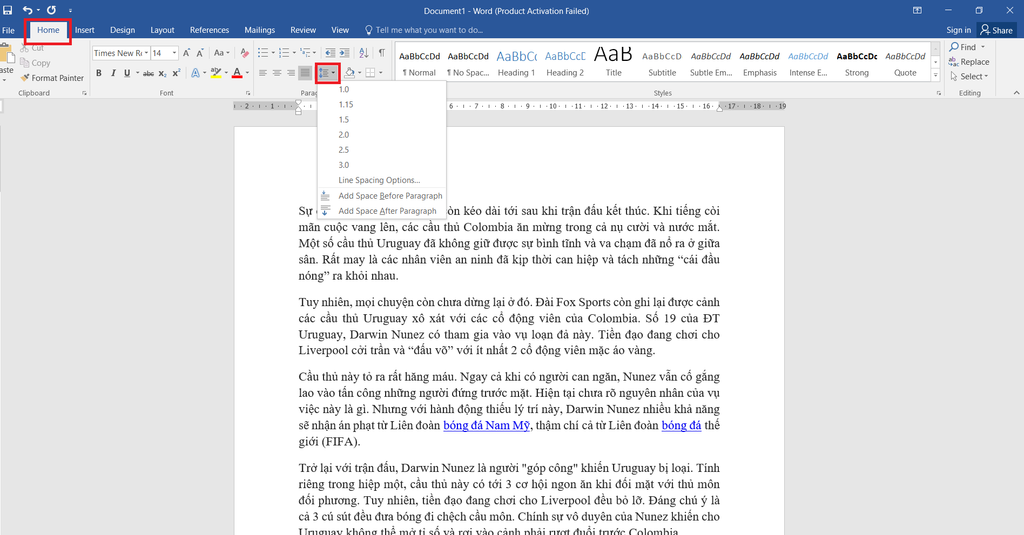Toggle Underline formatting
Image resolution: width=1024 pixels, height=535 pixels.
[x=127, y=73]
